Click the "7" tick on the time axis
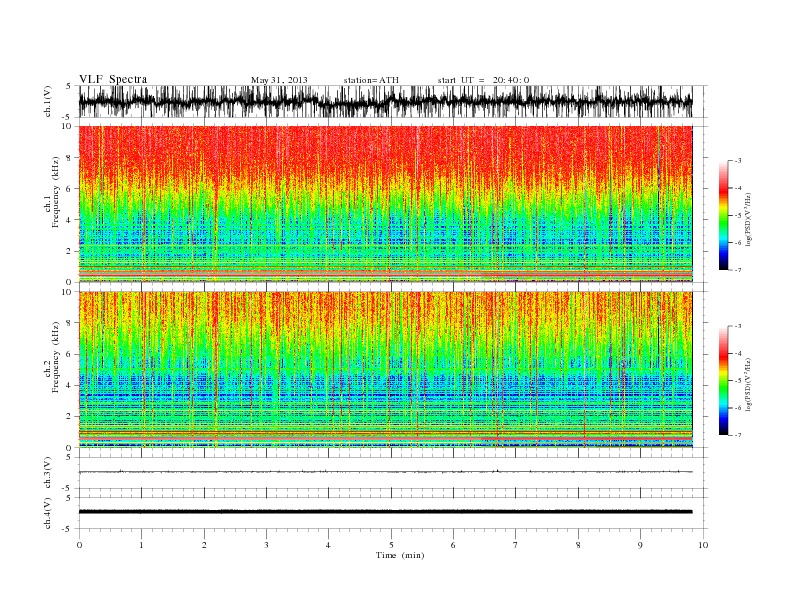The width and height of the screenshot is (792, 612). point(516,545)
